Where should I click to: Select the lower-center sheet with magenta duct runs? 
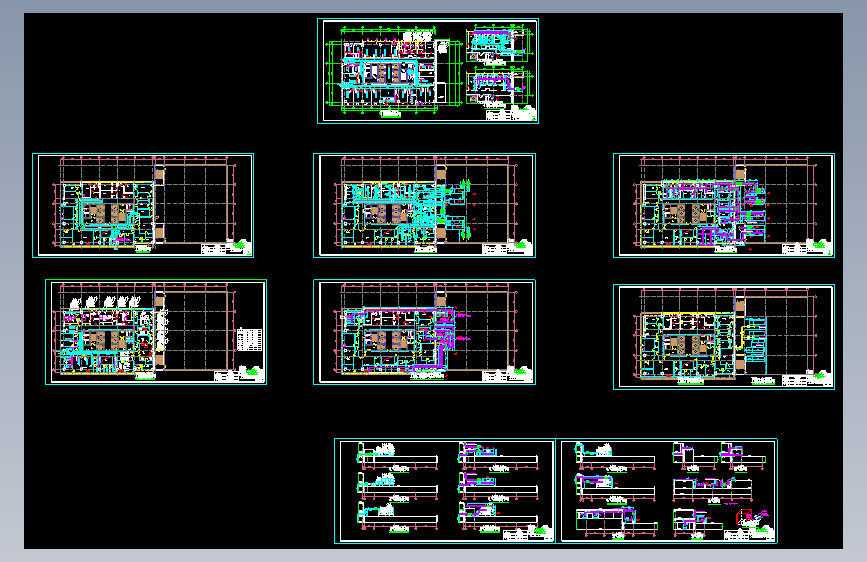pos(425,332)
